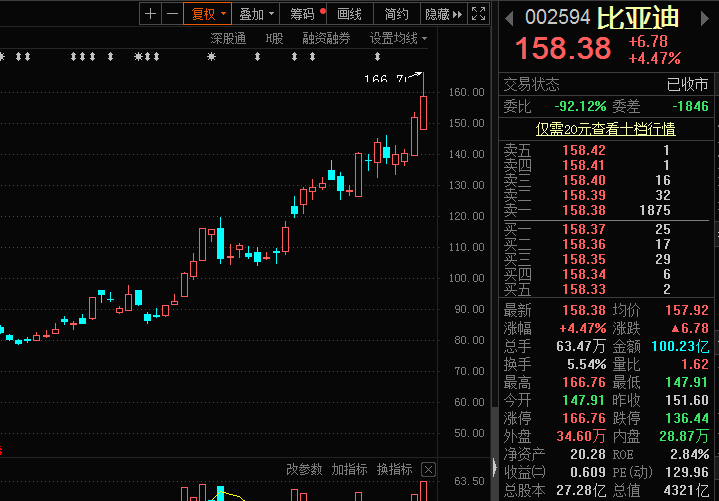Click the 比亚迪 stock name title
Screen dimensions: 719x501
(x=639, y=18)
